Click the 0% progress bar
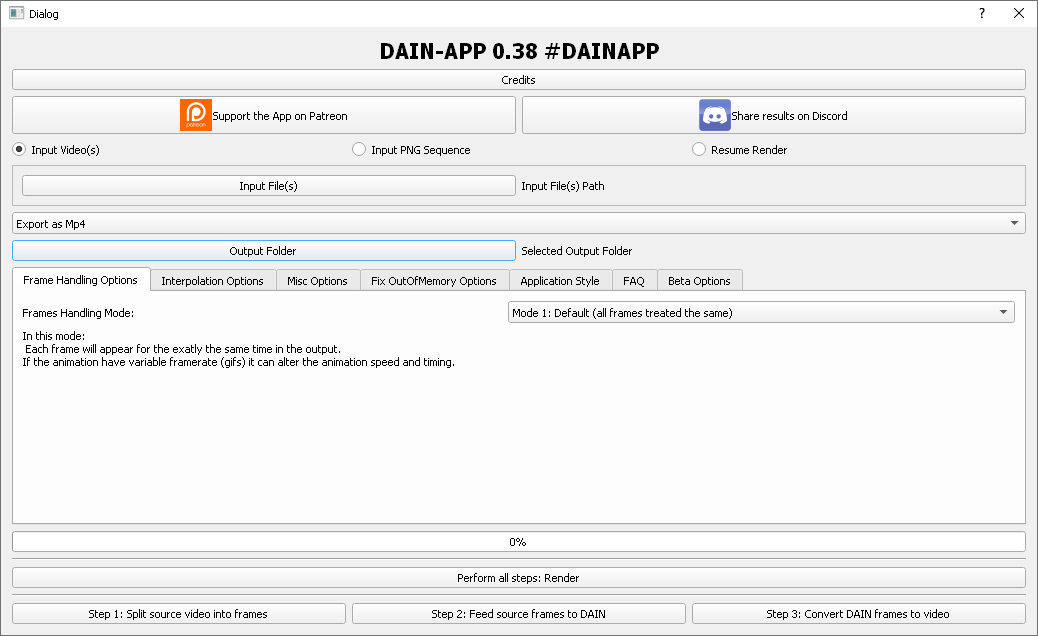The image size is (1038, 636). click(518, 541)
